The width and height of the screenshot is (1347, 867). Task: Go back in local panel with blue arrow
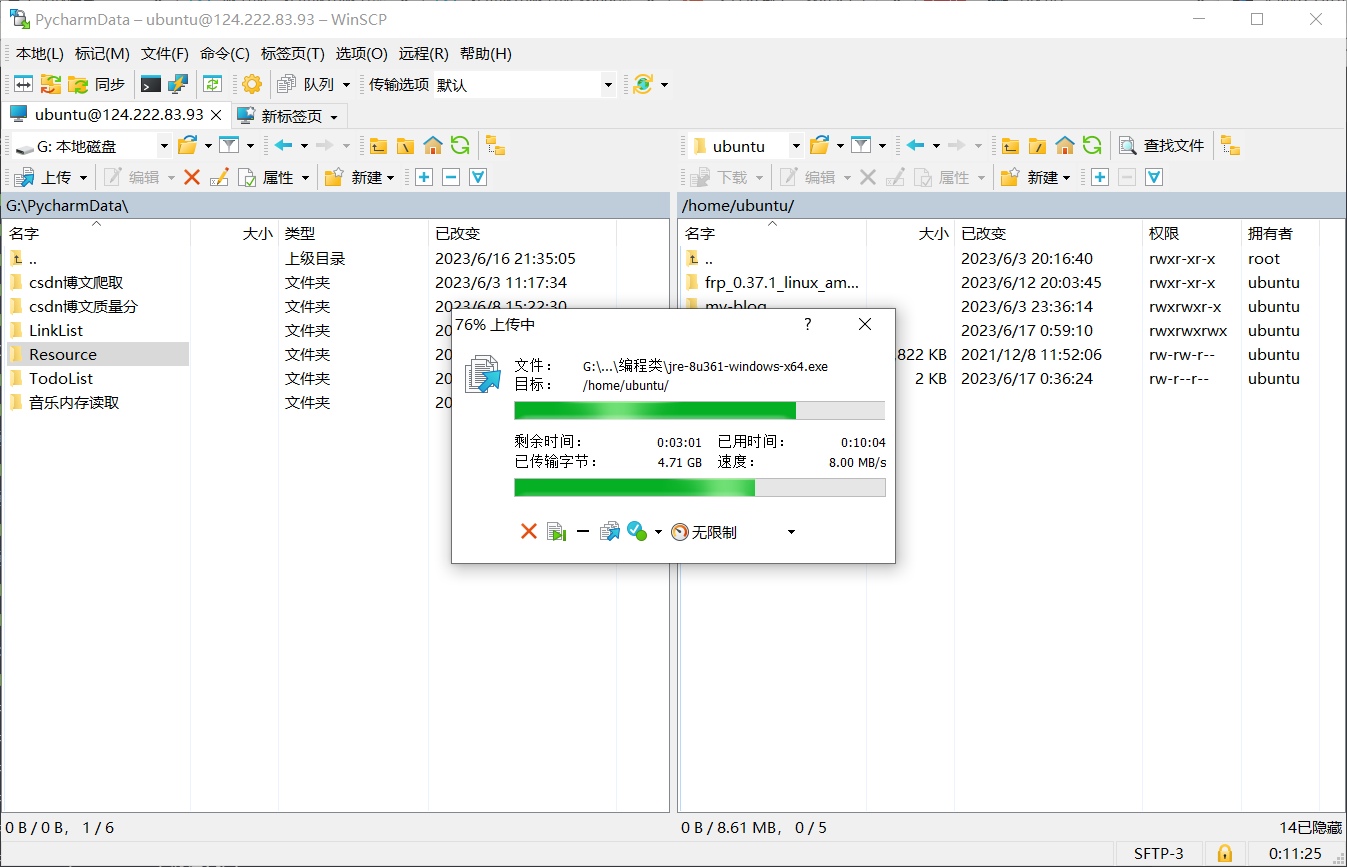[284, 146]
